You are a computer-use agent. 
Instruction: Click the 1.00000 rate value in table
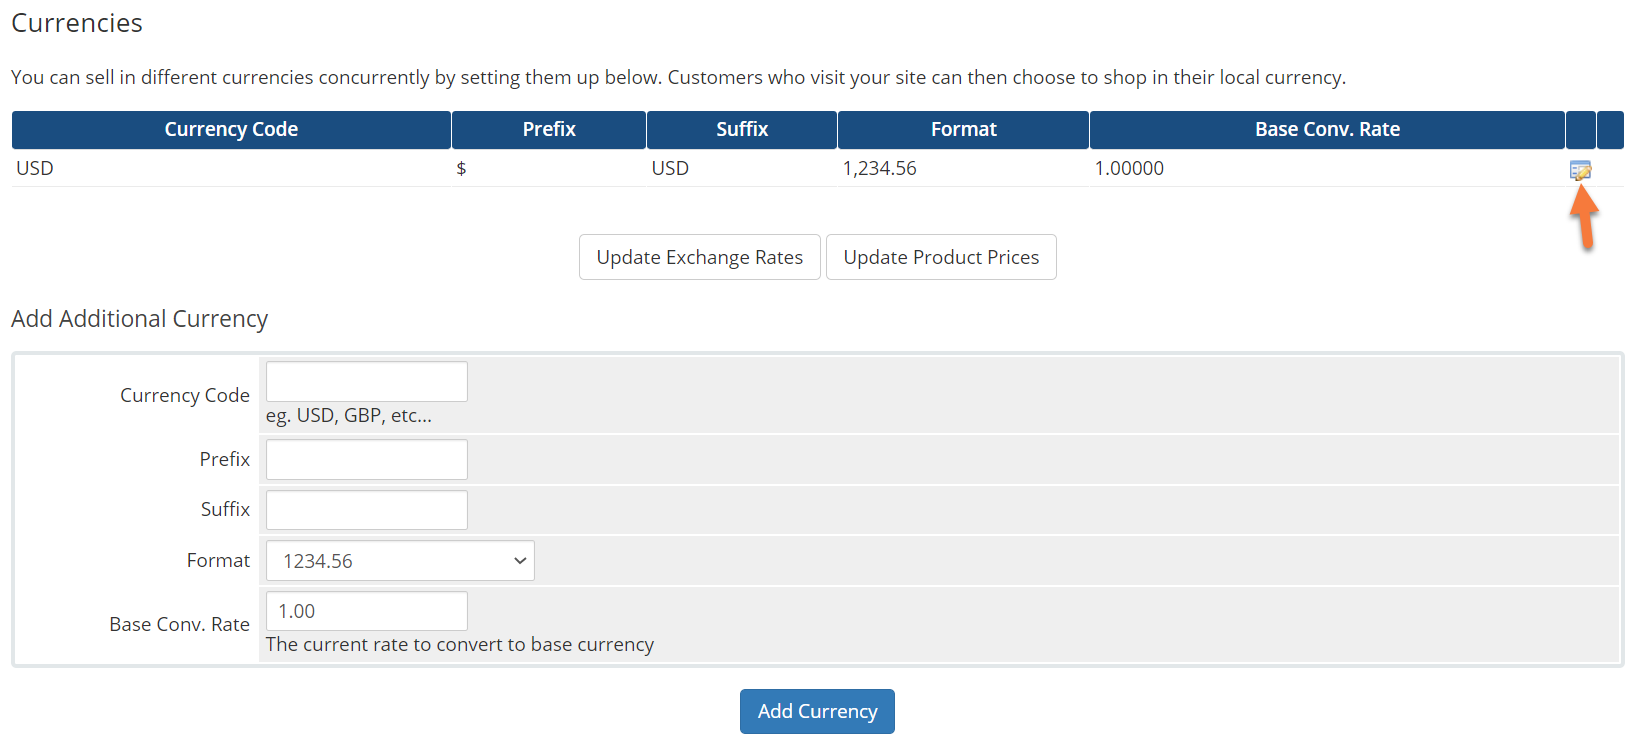(1129, 168)
